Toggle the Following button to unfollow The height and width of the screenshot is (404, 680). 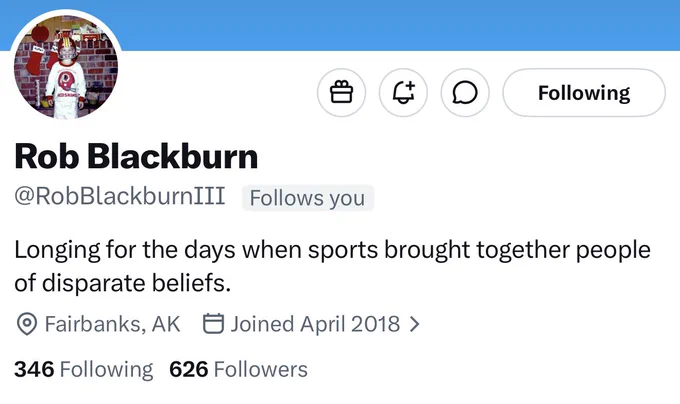point(584,93)
